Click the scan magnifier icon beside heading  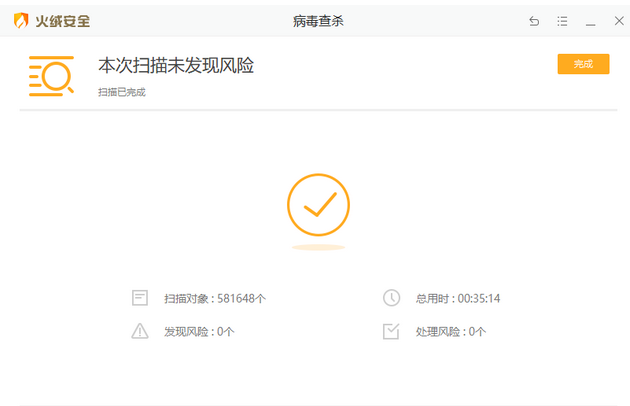(51, 76)
